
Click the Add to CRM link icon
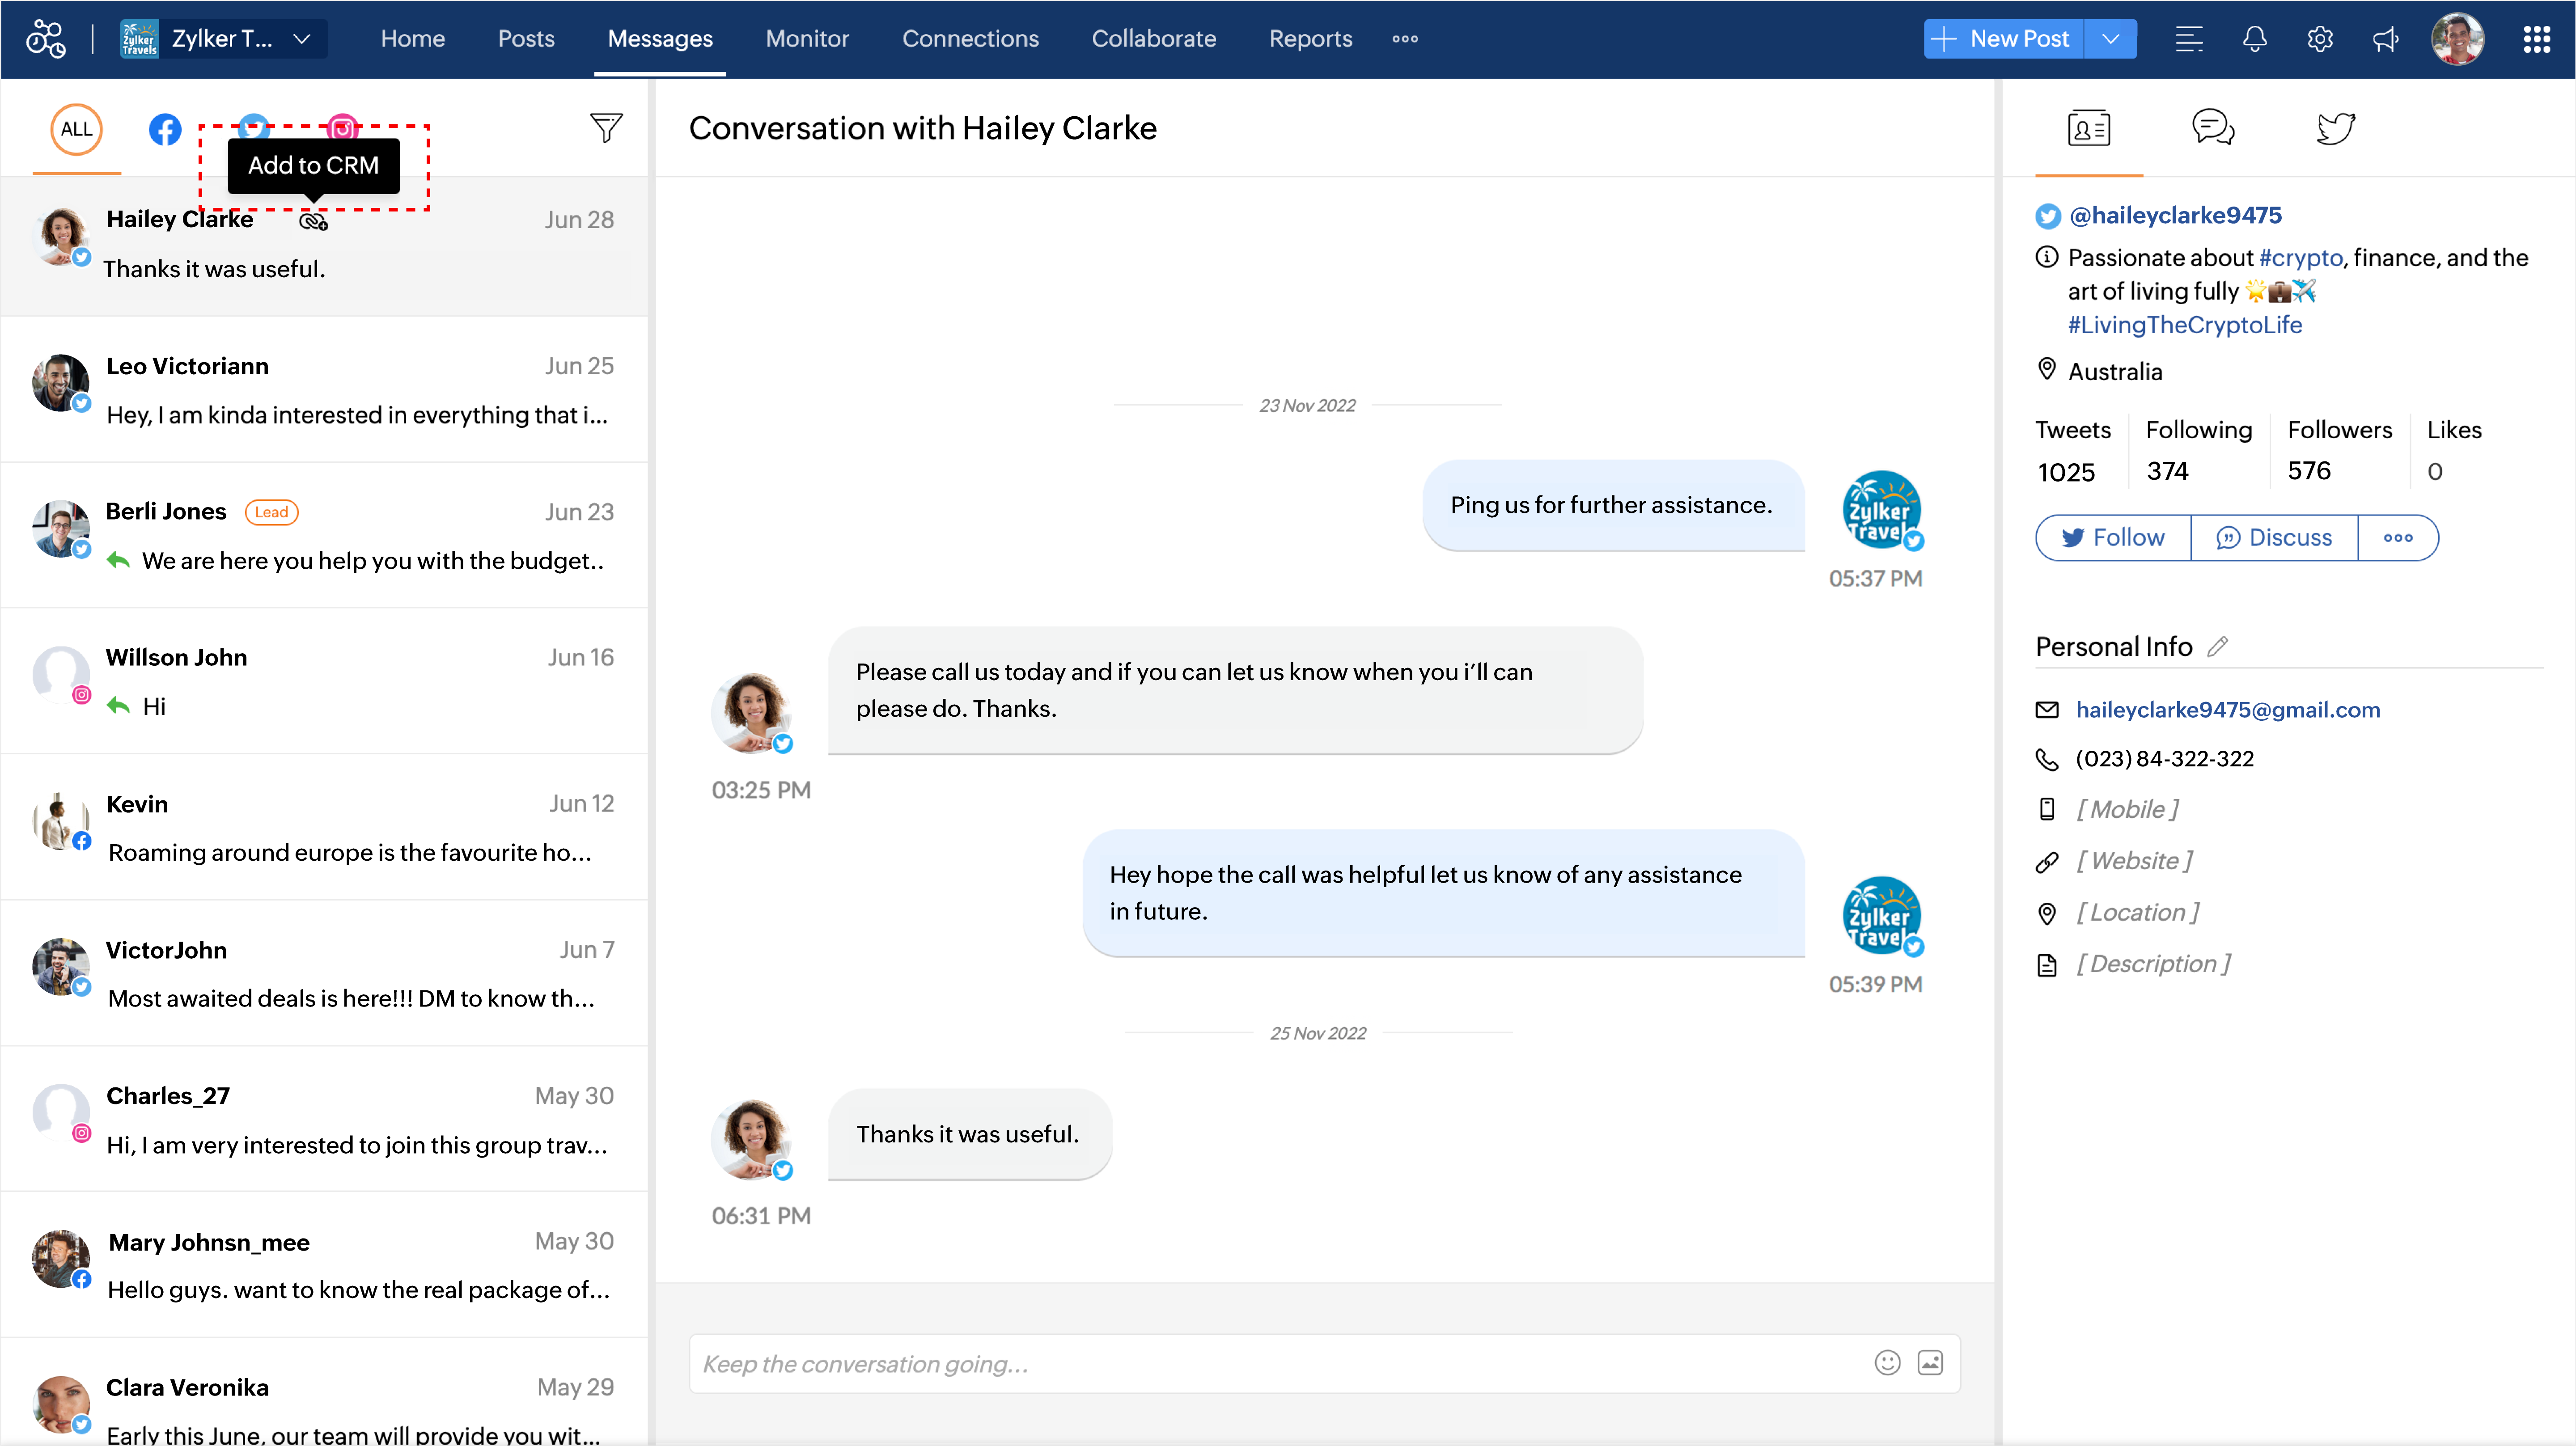tap(313, 221)
